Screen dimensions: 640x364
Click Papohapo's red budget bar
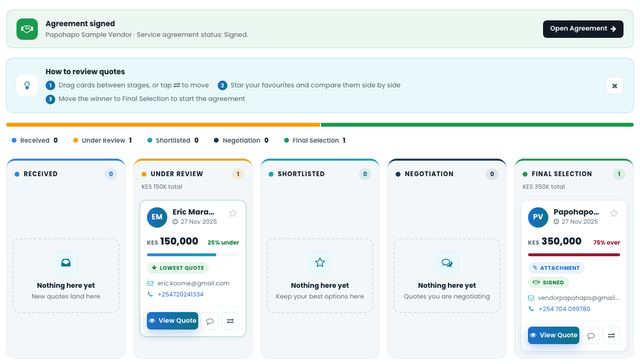pyautogui.click(x=574, y=255)
